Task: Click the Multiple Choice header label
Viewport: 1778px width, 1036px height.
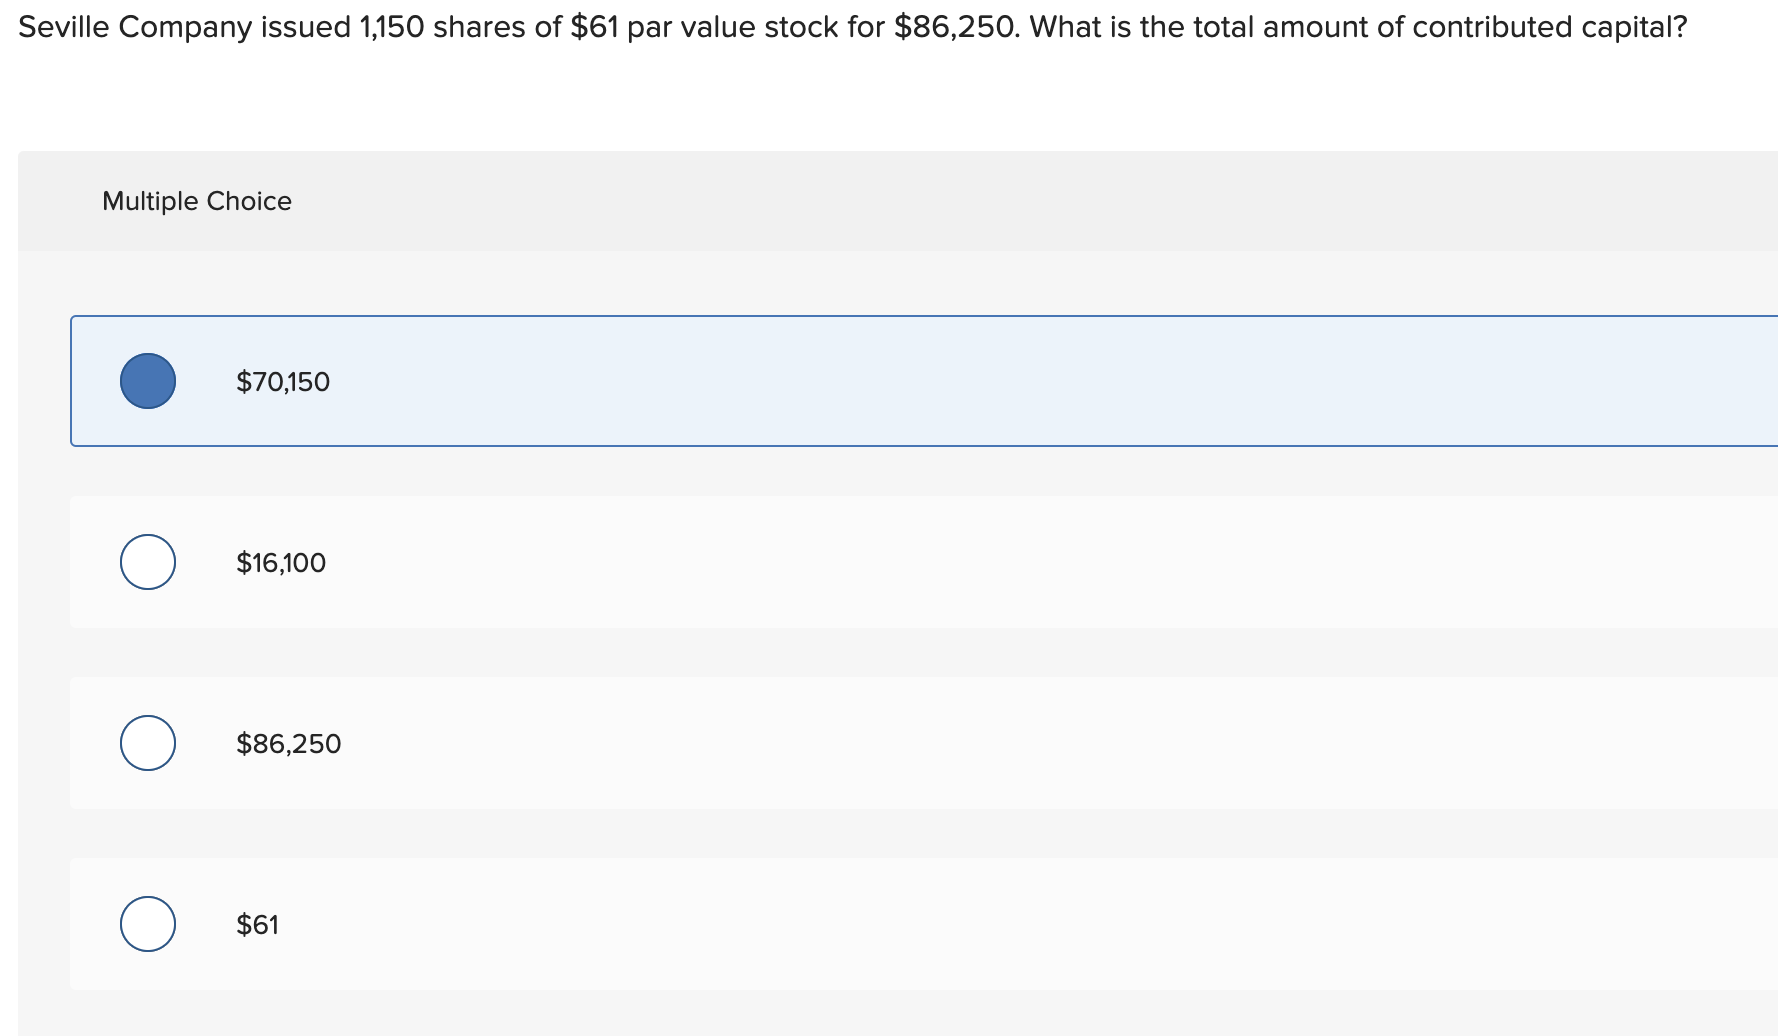Action: pos(197,200)
